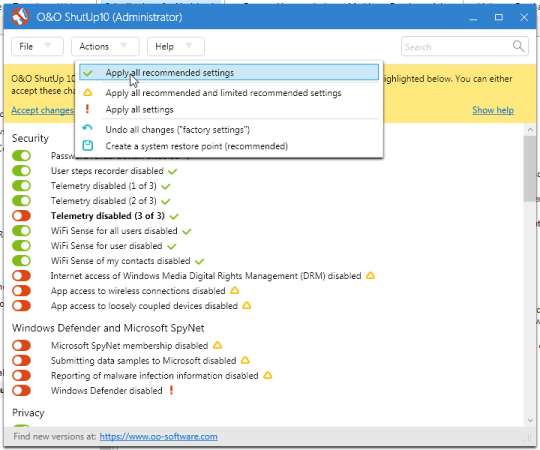
Task: Click the undo arrow icon in menu
Action: pyautogui.click(x=87, y=128)
